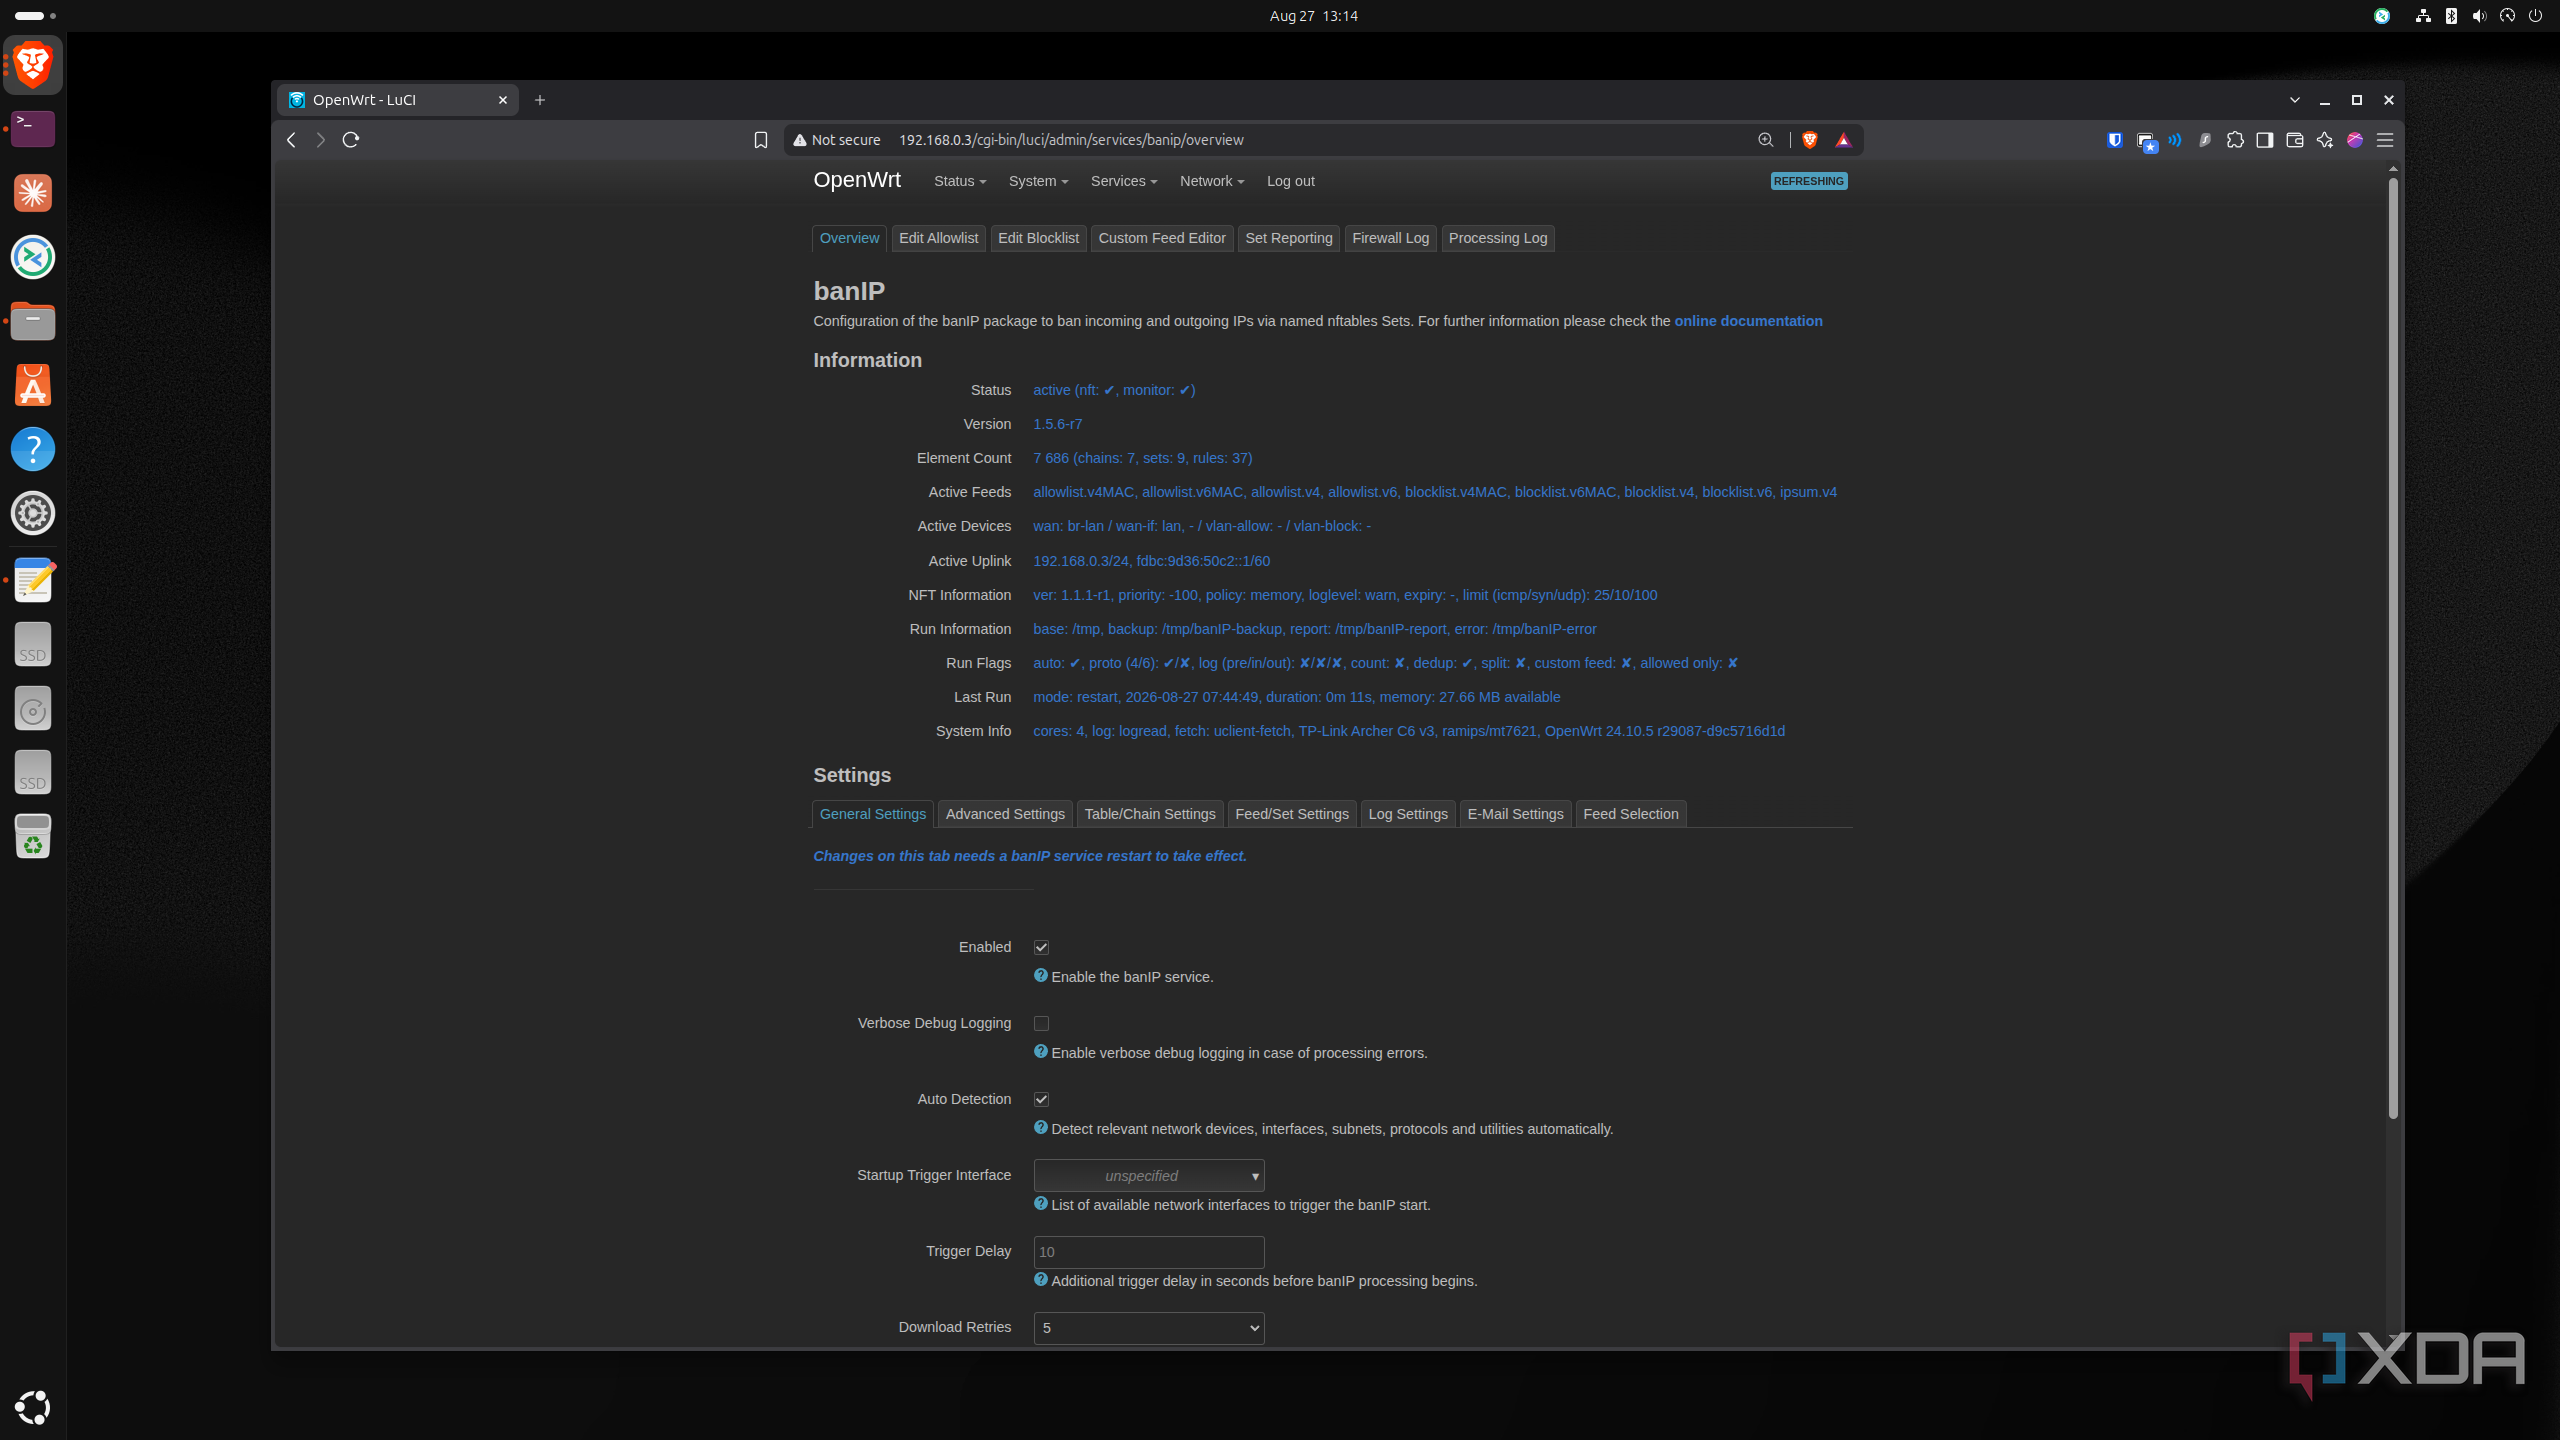This screenshot has height=1440, width=2560.
Task: Expand the Services menu
Action: click(1124, 181)
